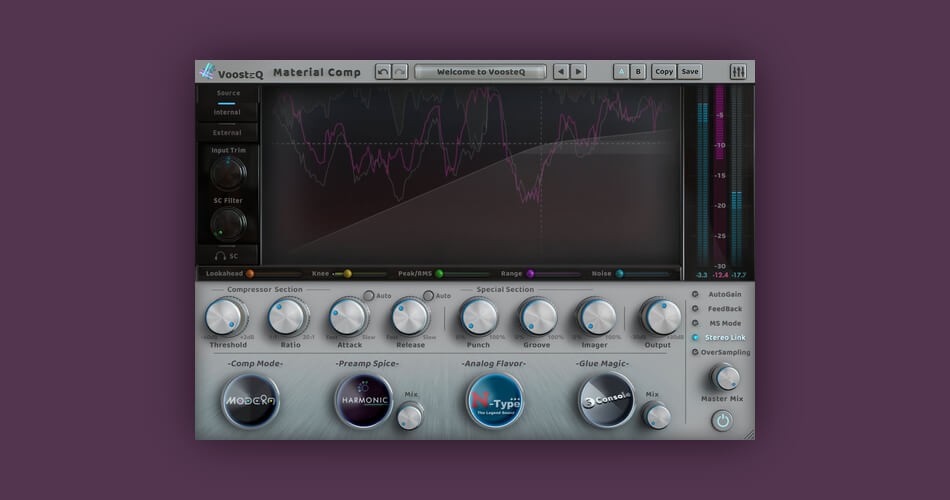The image size is (950, 500).
Task: Click the Knee yellow slider handle
Action: (x=348, y=274)
